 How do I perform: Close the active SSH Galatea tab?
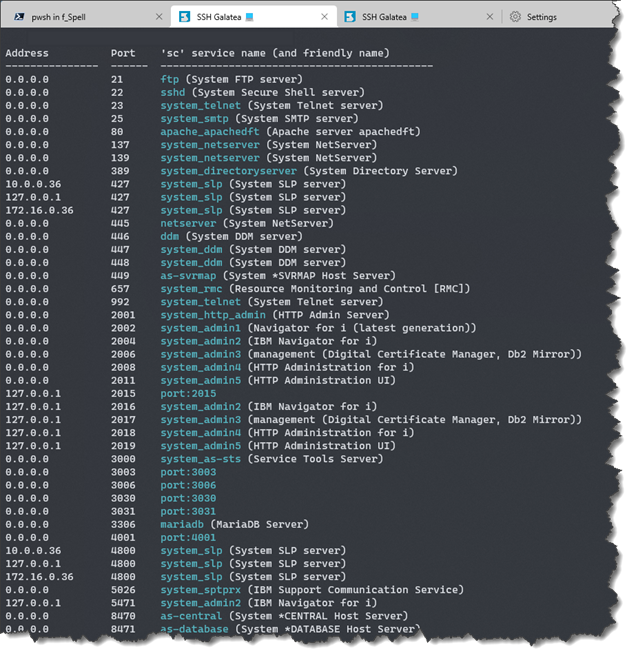click(x=325, y=17)
